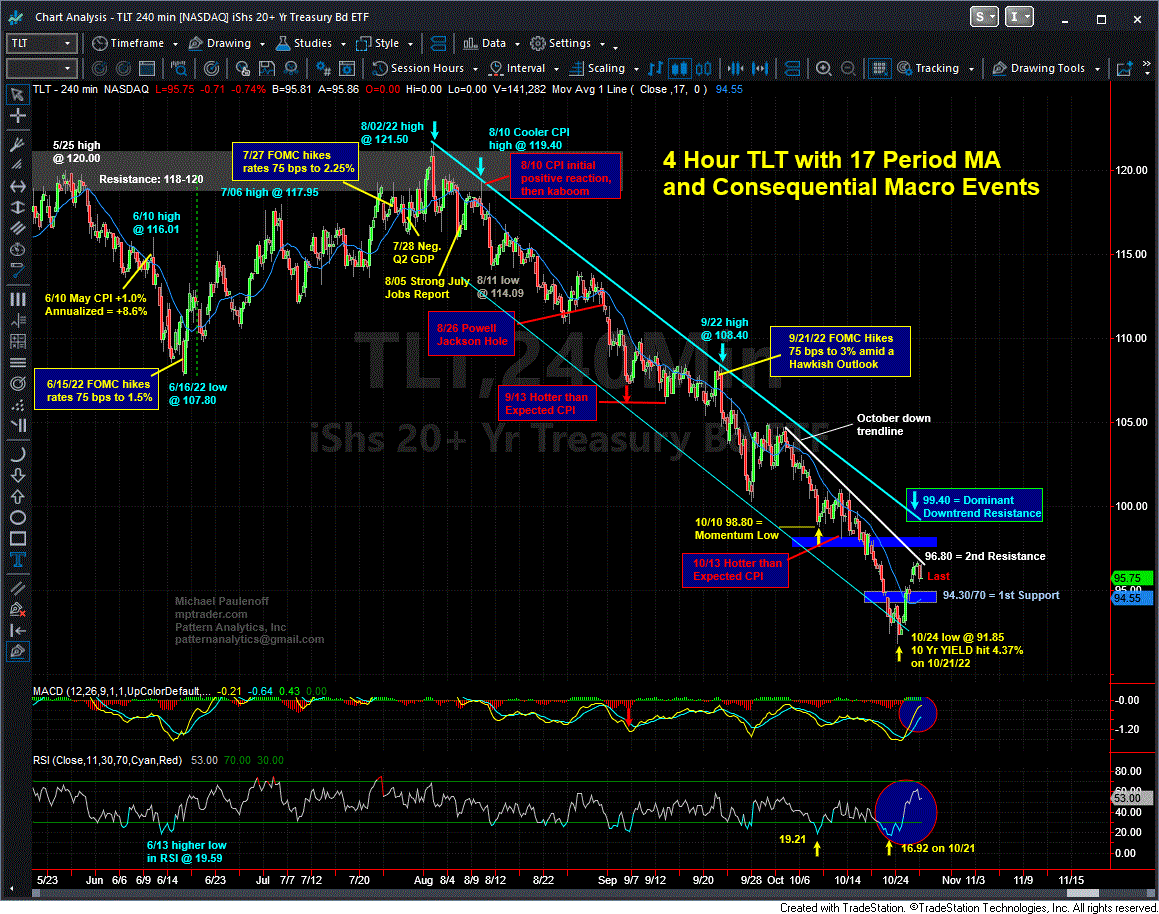Viewport: 1159px width, 914px height.
Task: Click the green 95.75 price label on axis
Action: (1131, 578)
